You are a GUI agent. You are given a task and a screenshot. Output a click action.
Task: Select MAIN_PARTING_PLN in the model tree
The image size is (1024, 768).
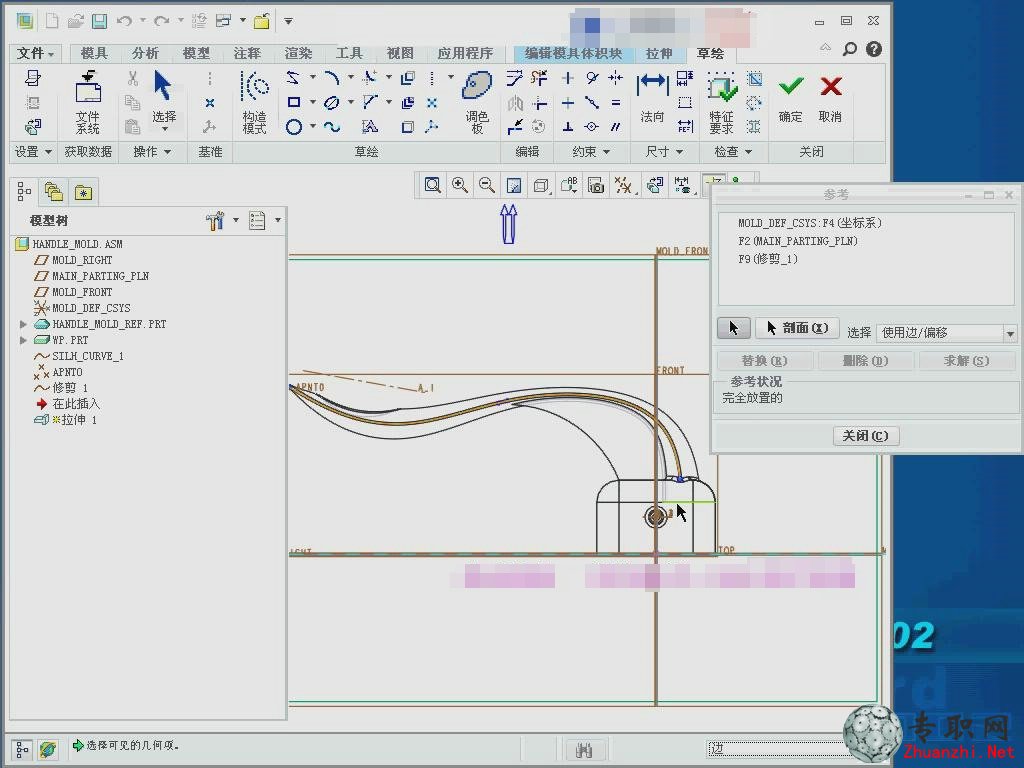tap(100, 276)
